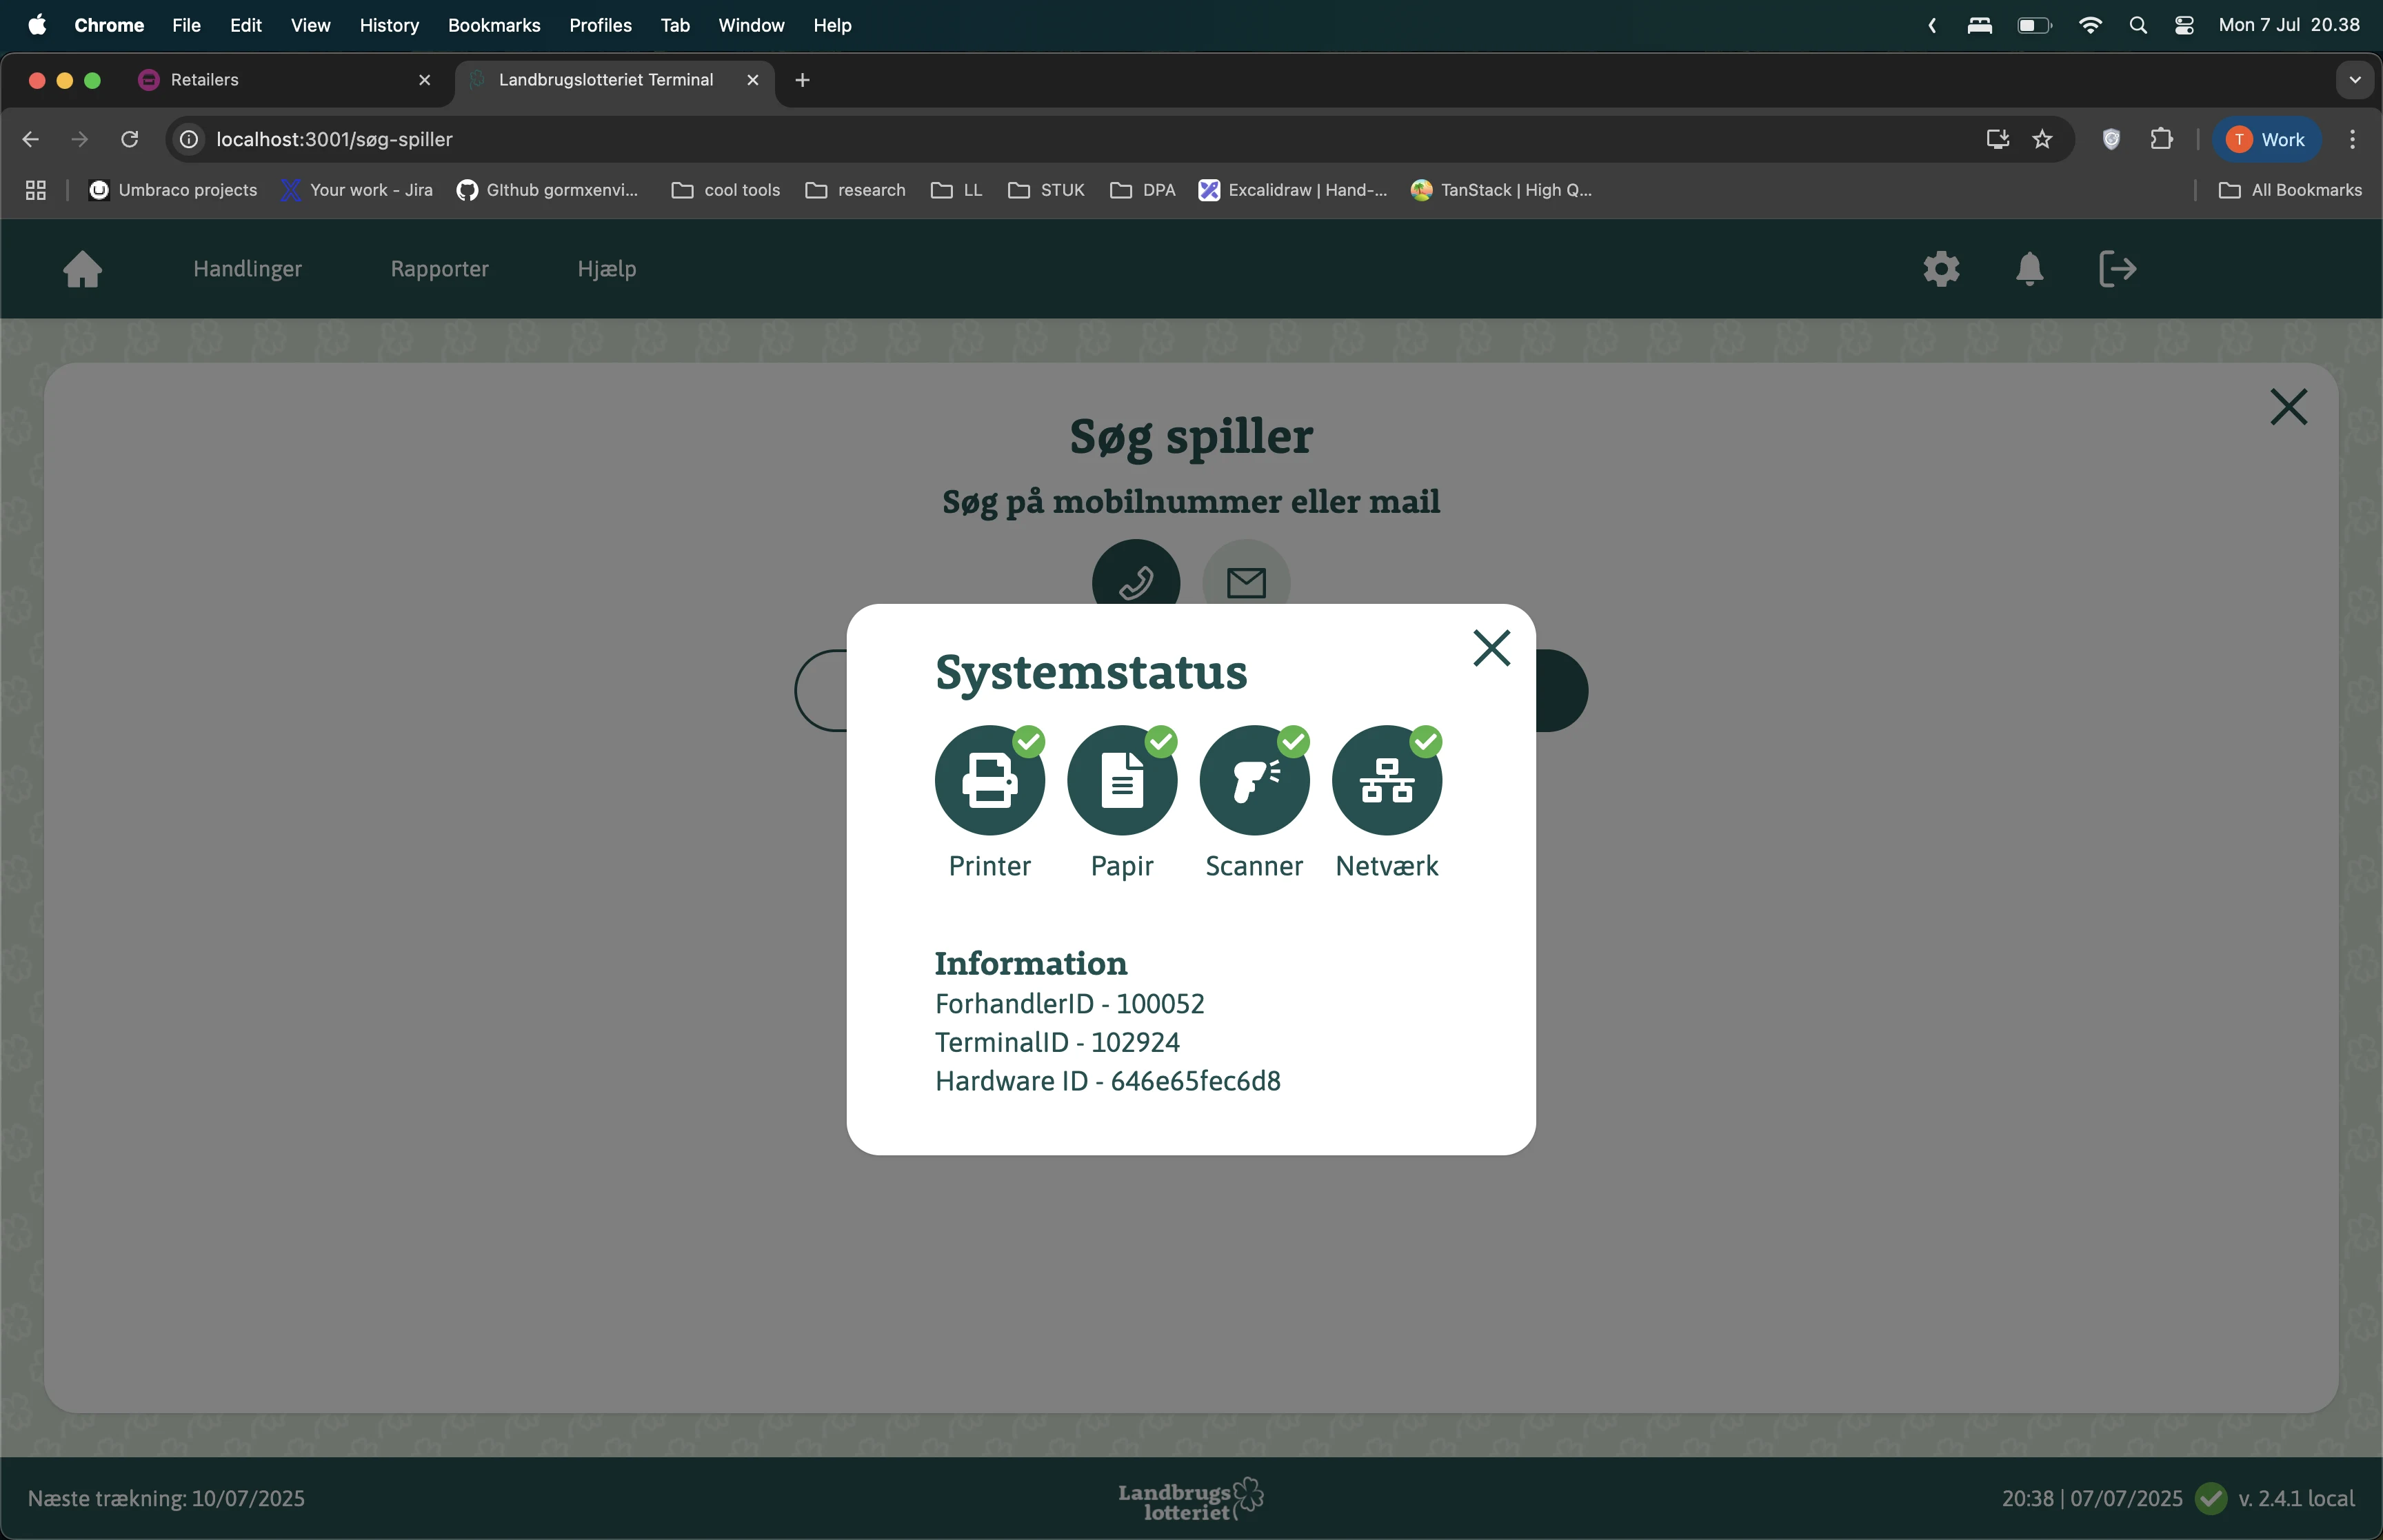Close the Systemstatus dialog
Image resolution: width=2383 pixels, height=1540 pixels.
[1491, 648]
